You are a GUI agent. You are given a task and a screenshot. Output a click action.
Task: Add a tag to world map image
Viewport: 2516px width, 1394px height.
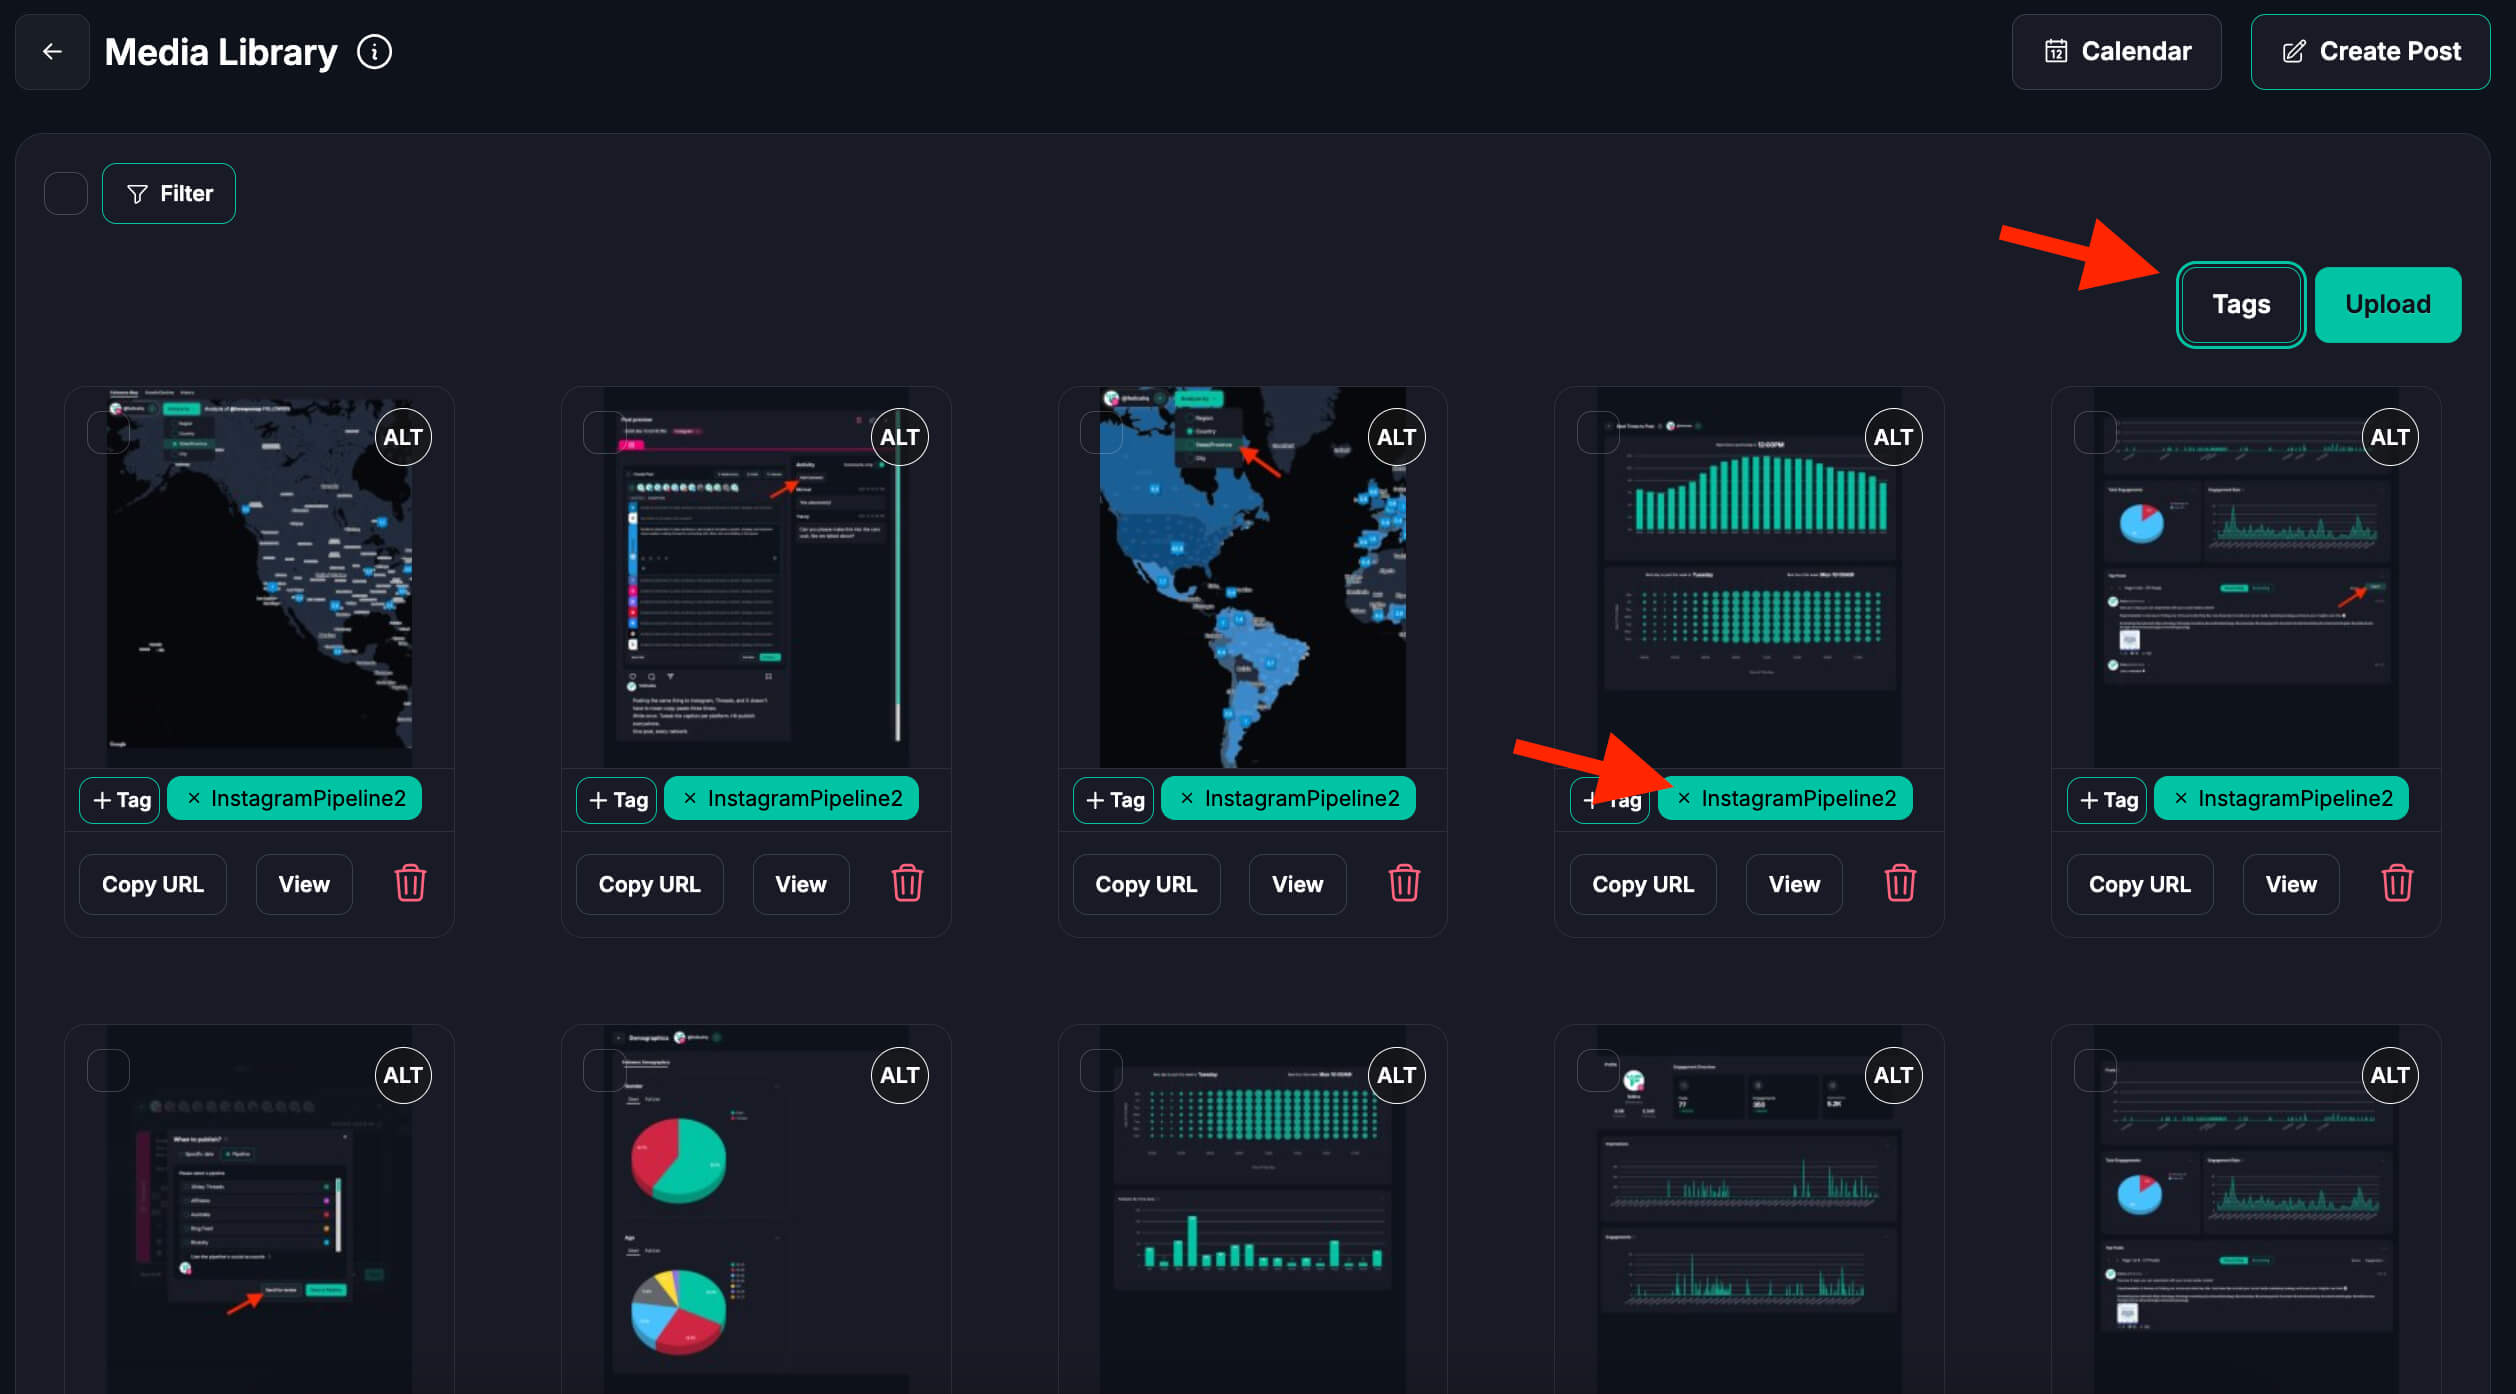coord(1114,800)
